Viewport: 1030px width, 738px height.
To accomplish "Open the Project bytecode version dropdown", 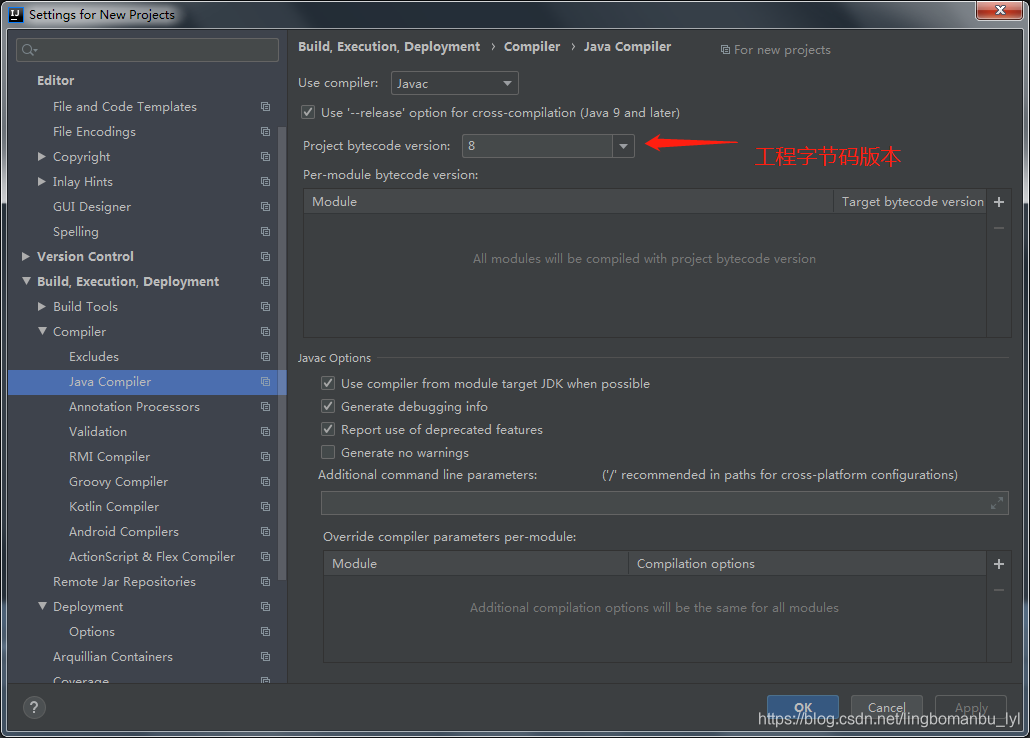I will tap(622, 145).
